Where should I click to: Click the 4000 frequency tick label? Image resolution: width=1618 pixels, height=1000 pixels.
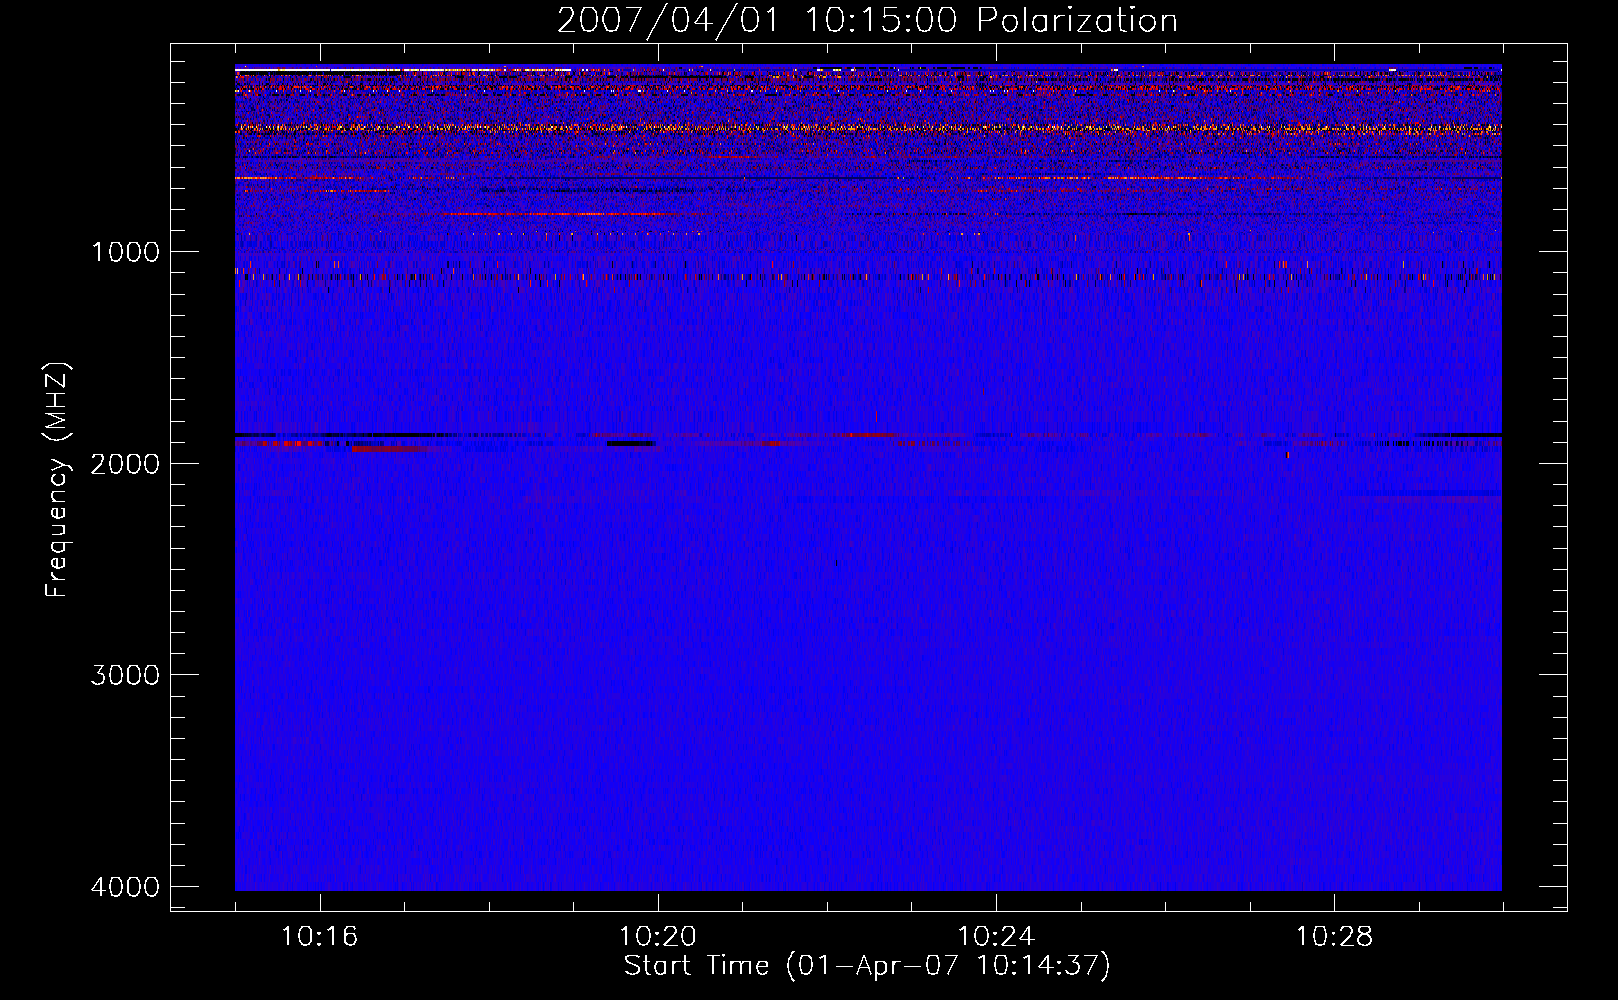[x=125, y=887]
